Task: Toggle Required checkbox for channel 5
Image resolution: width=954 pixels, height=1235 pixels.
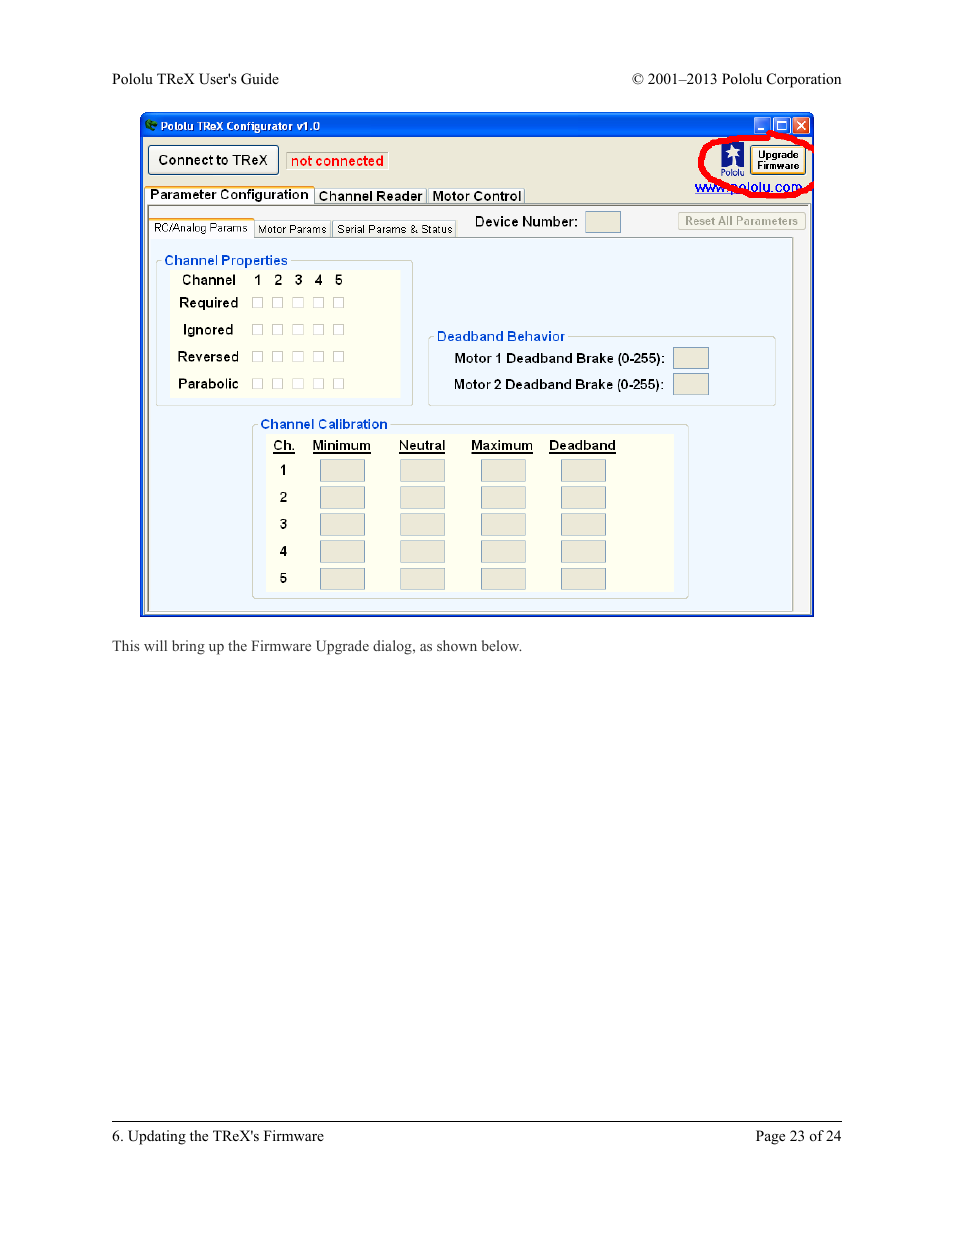Action: coord(339,303)
